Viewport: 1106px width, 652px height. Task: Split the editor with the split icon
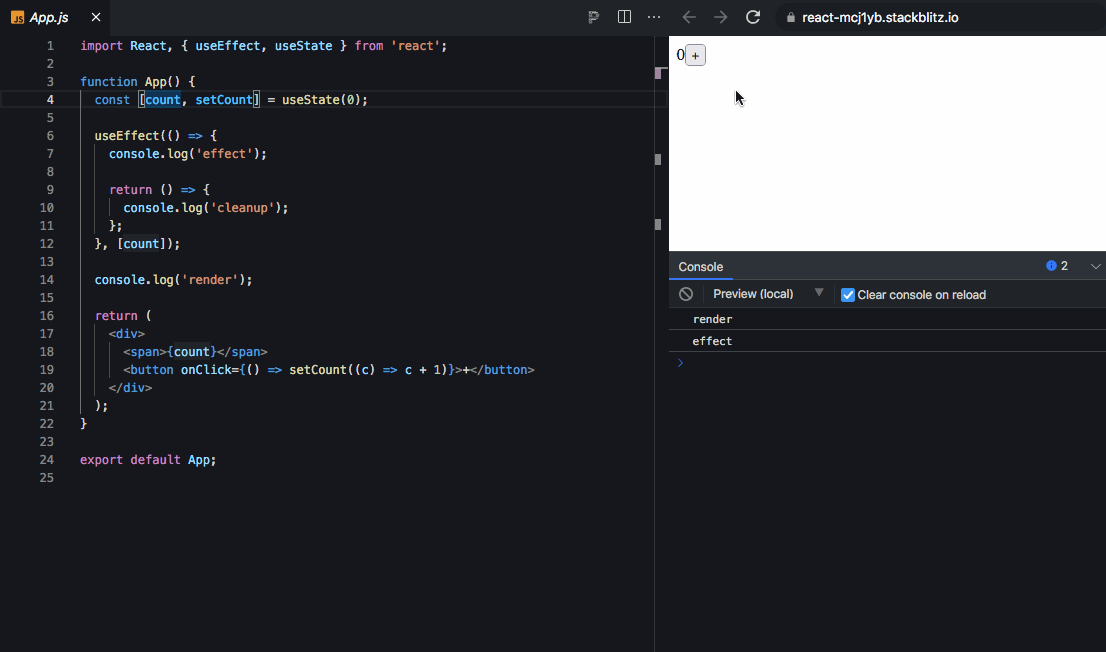coord(624,17)
